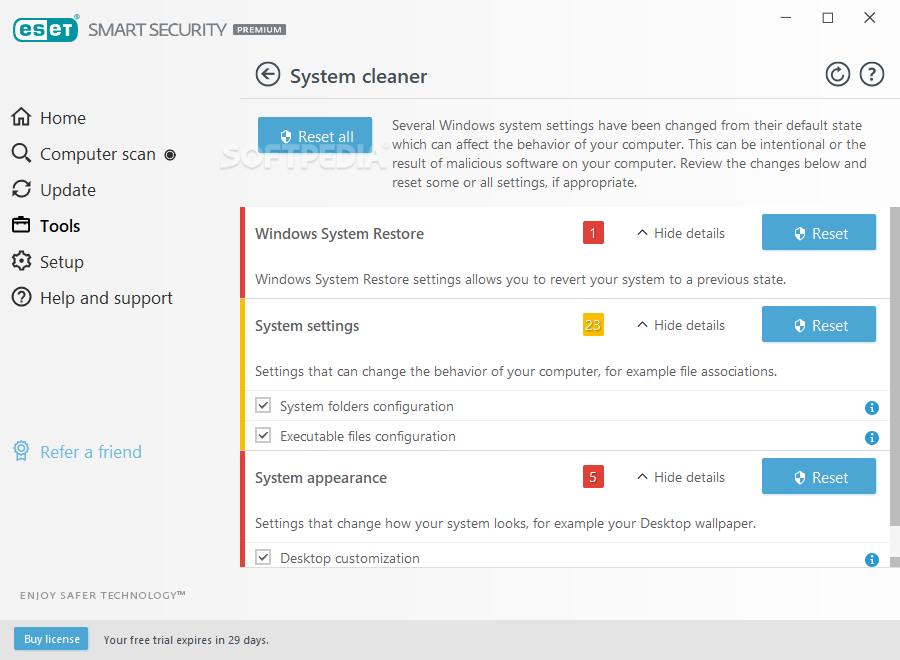Uncheck System folders configuration
The height and width of the screenshot is (660, 900).
tap(263, 405)
